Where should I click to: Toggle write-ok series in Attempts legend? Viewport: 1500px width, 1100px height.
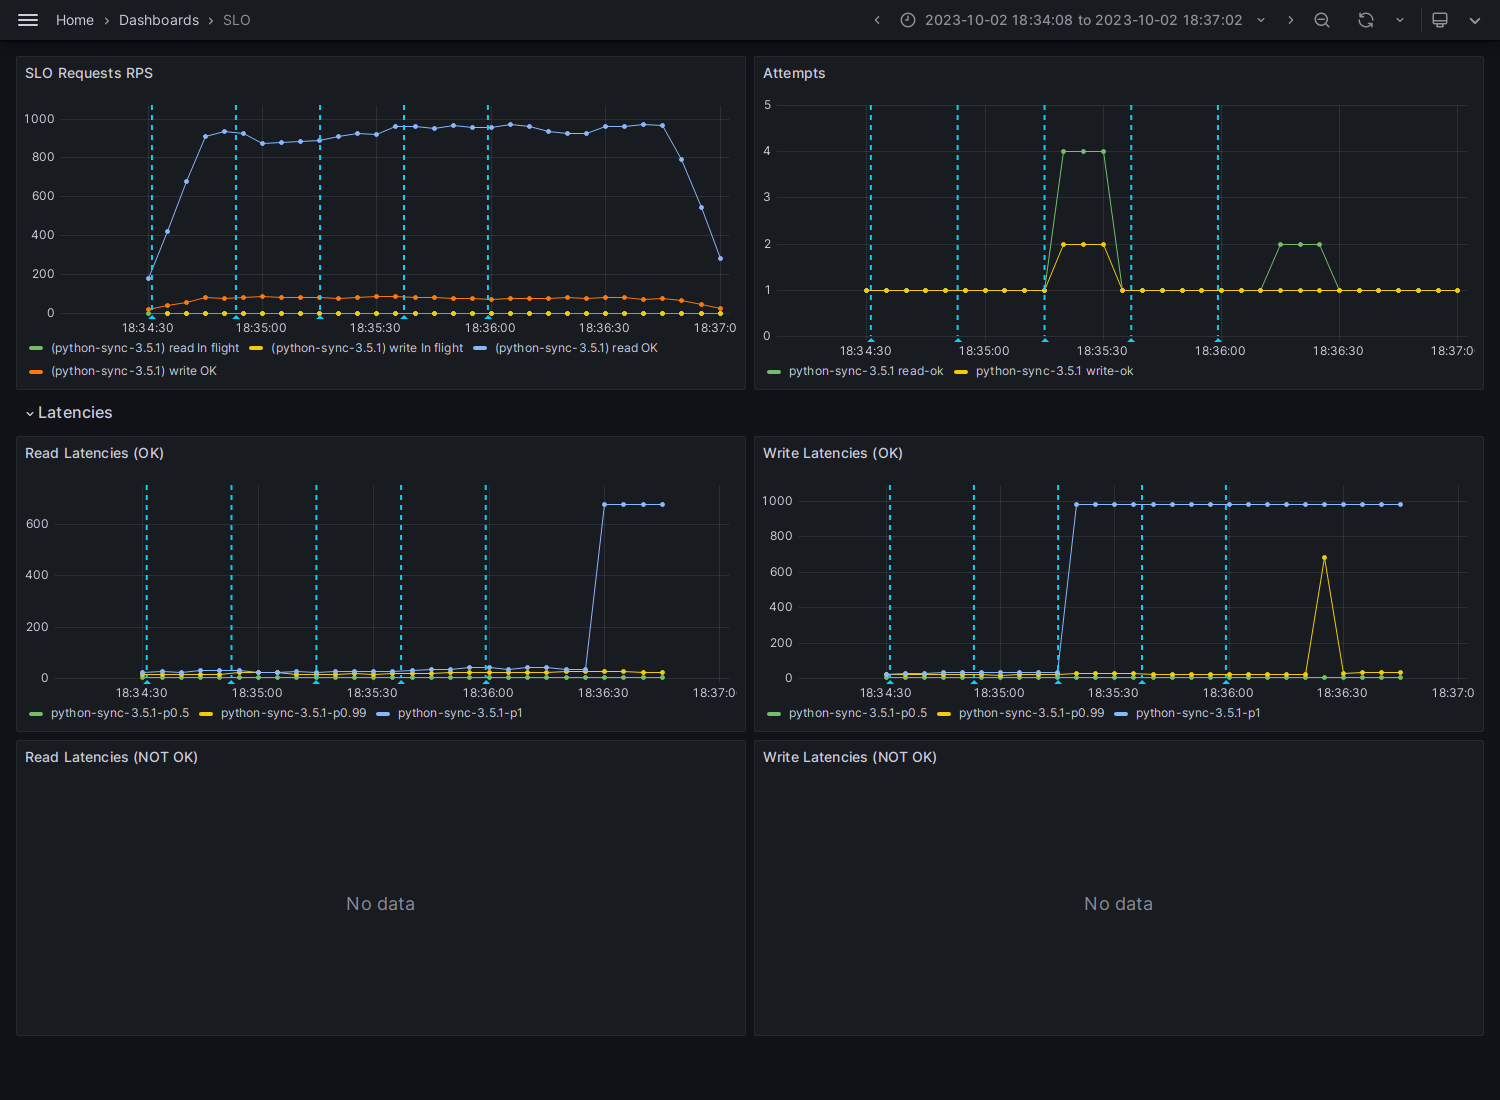[1055, 371]
